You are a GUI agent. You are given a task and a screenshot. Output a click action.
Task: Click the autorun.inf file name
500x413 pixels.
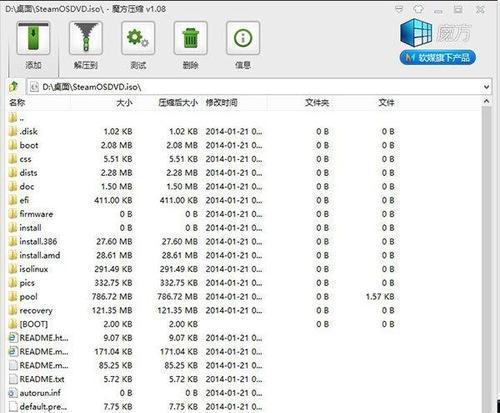click(40, 393)
